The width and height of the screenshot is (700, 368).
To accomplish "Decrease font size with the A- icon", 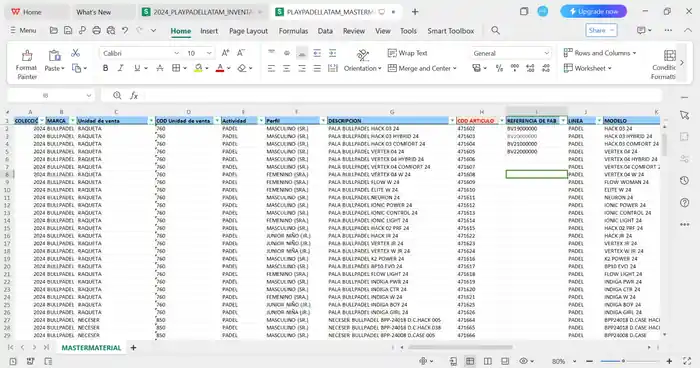I will (241, 53).
